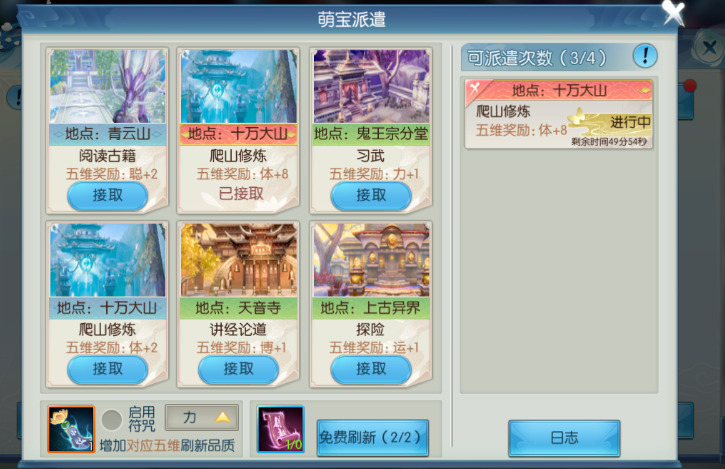Enable the 启用符咒 radio toggle
Screen dimensions: 725x469
111,420
